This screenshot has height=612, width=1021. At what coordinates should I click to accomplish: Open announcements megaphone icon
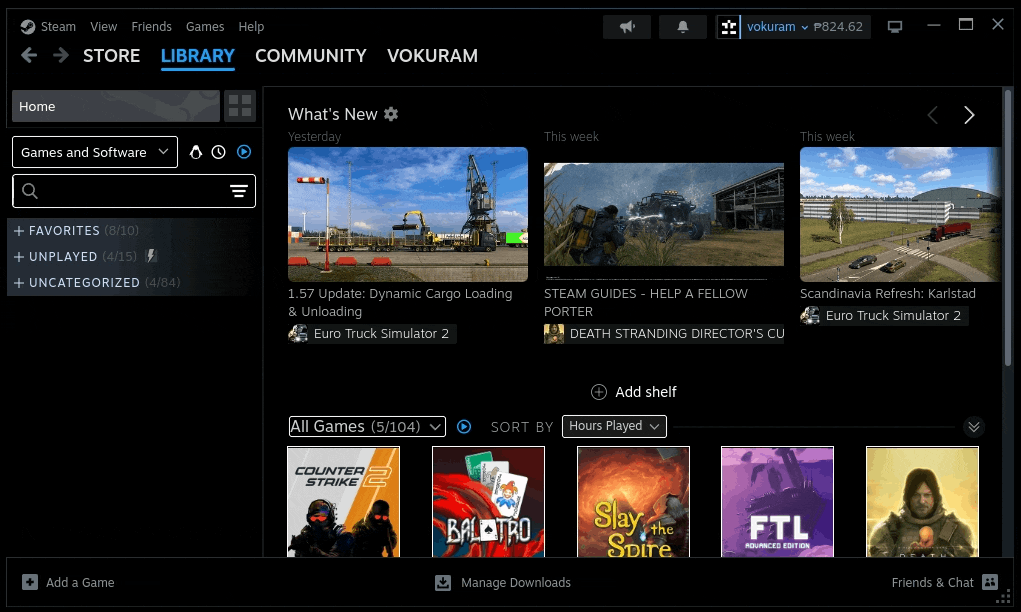[627, 27]
